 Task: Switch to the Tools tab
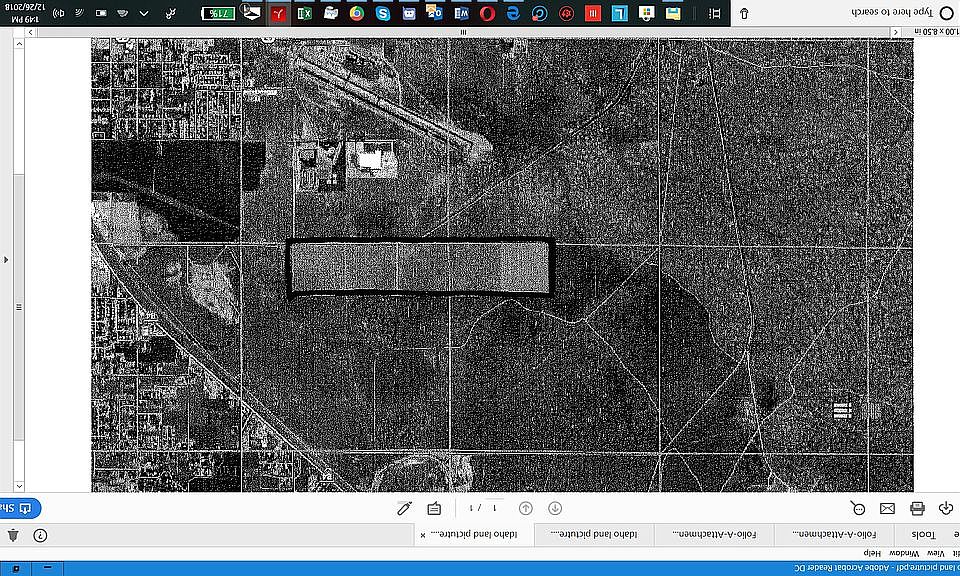click(x=923, y=534)
